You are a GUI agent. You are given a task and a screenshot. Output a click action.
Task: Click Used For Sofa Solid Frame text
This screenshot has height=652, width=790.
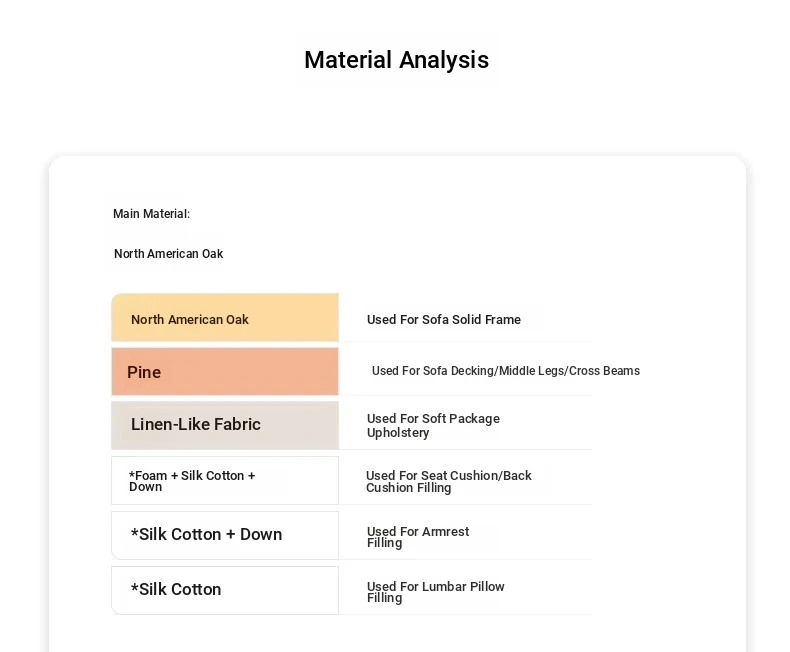click(444, 319)
